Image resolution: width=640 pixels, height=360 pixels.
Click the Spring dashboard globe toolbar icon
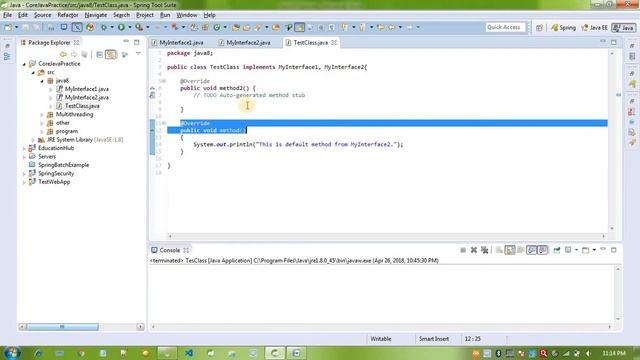90,27
